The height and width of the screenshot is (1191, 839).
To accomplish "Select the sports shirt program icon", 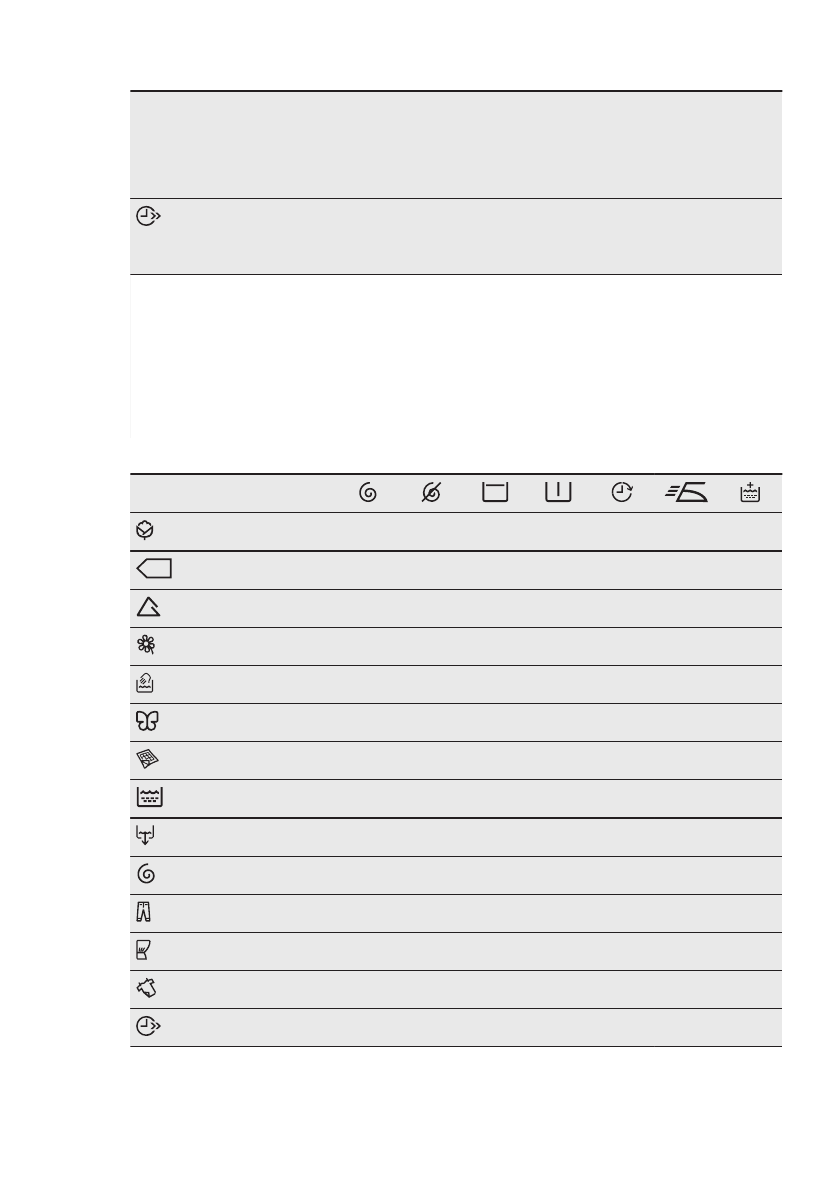I will (x=147, y=988).
